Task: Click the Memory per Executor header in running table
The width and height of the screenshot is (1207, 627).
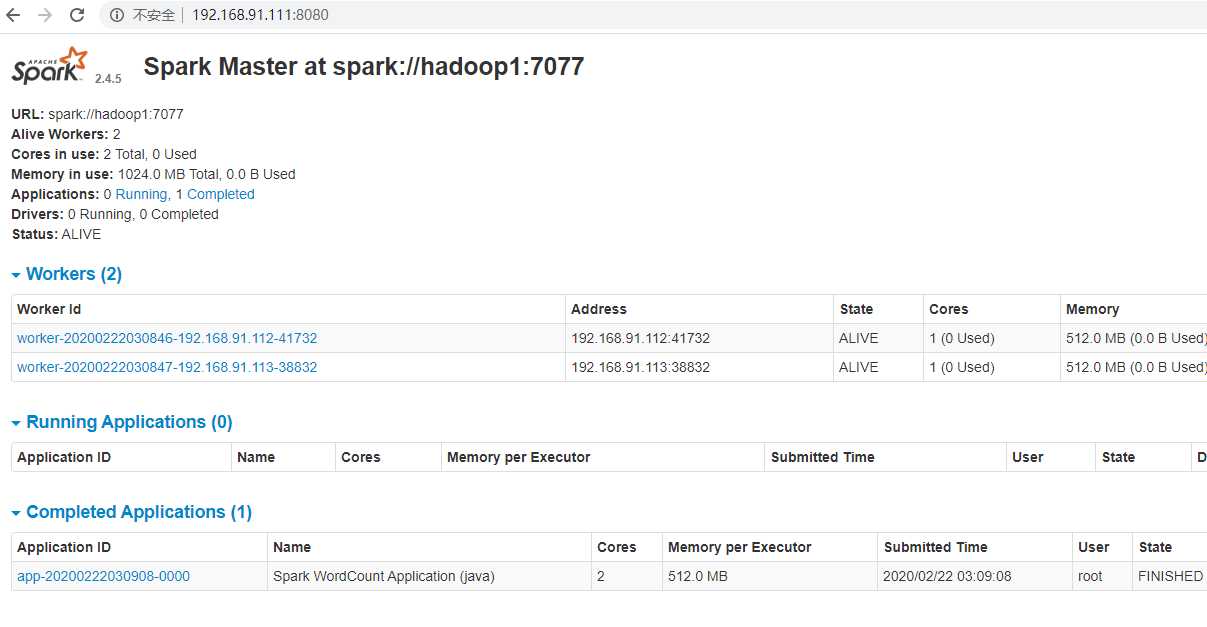Action: coord(518,457)
